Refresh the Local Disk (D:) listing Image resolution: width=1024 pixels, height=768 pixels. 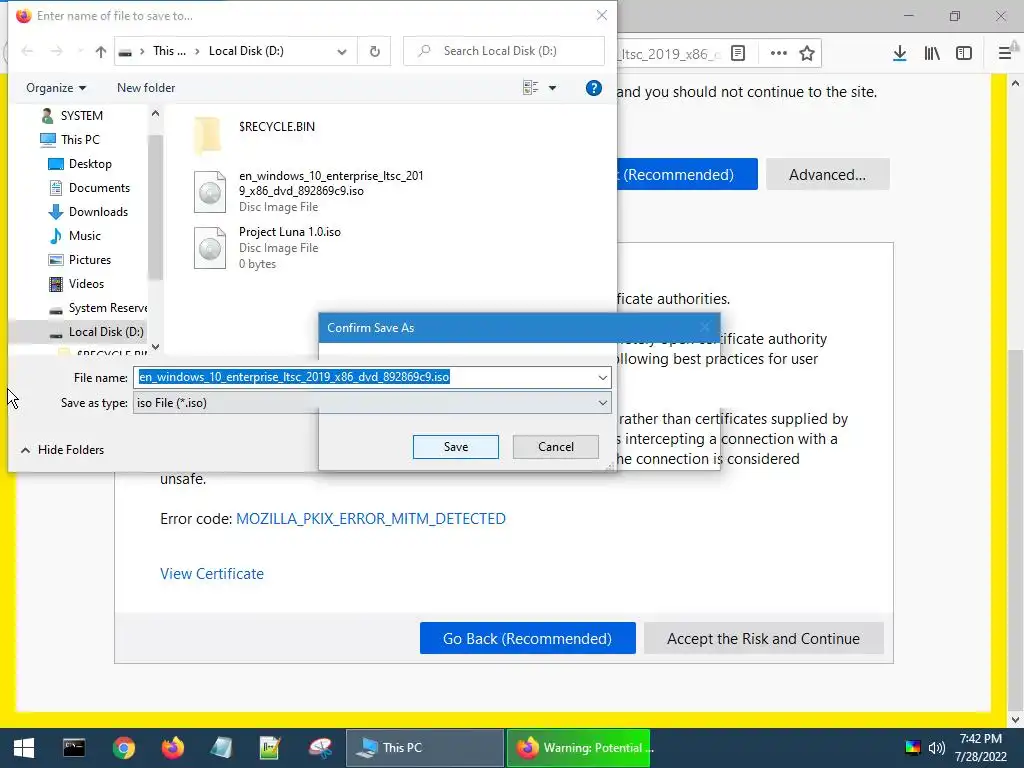click(x=374, y=51)
